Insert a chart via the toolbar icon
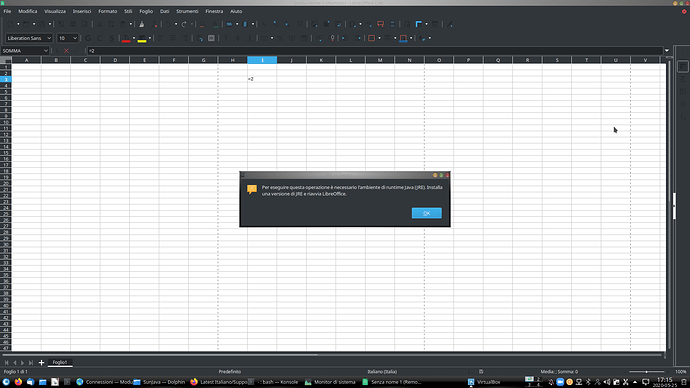This screenshot has width=690, height=388. coord(327,24)
